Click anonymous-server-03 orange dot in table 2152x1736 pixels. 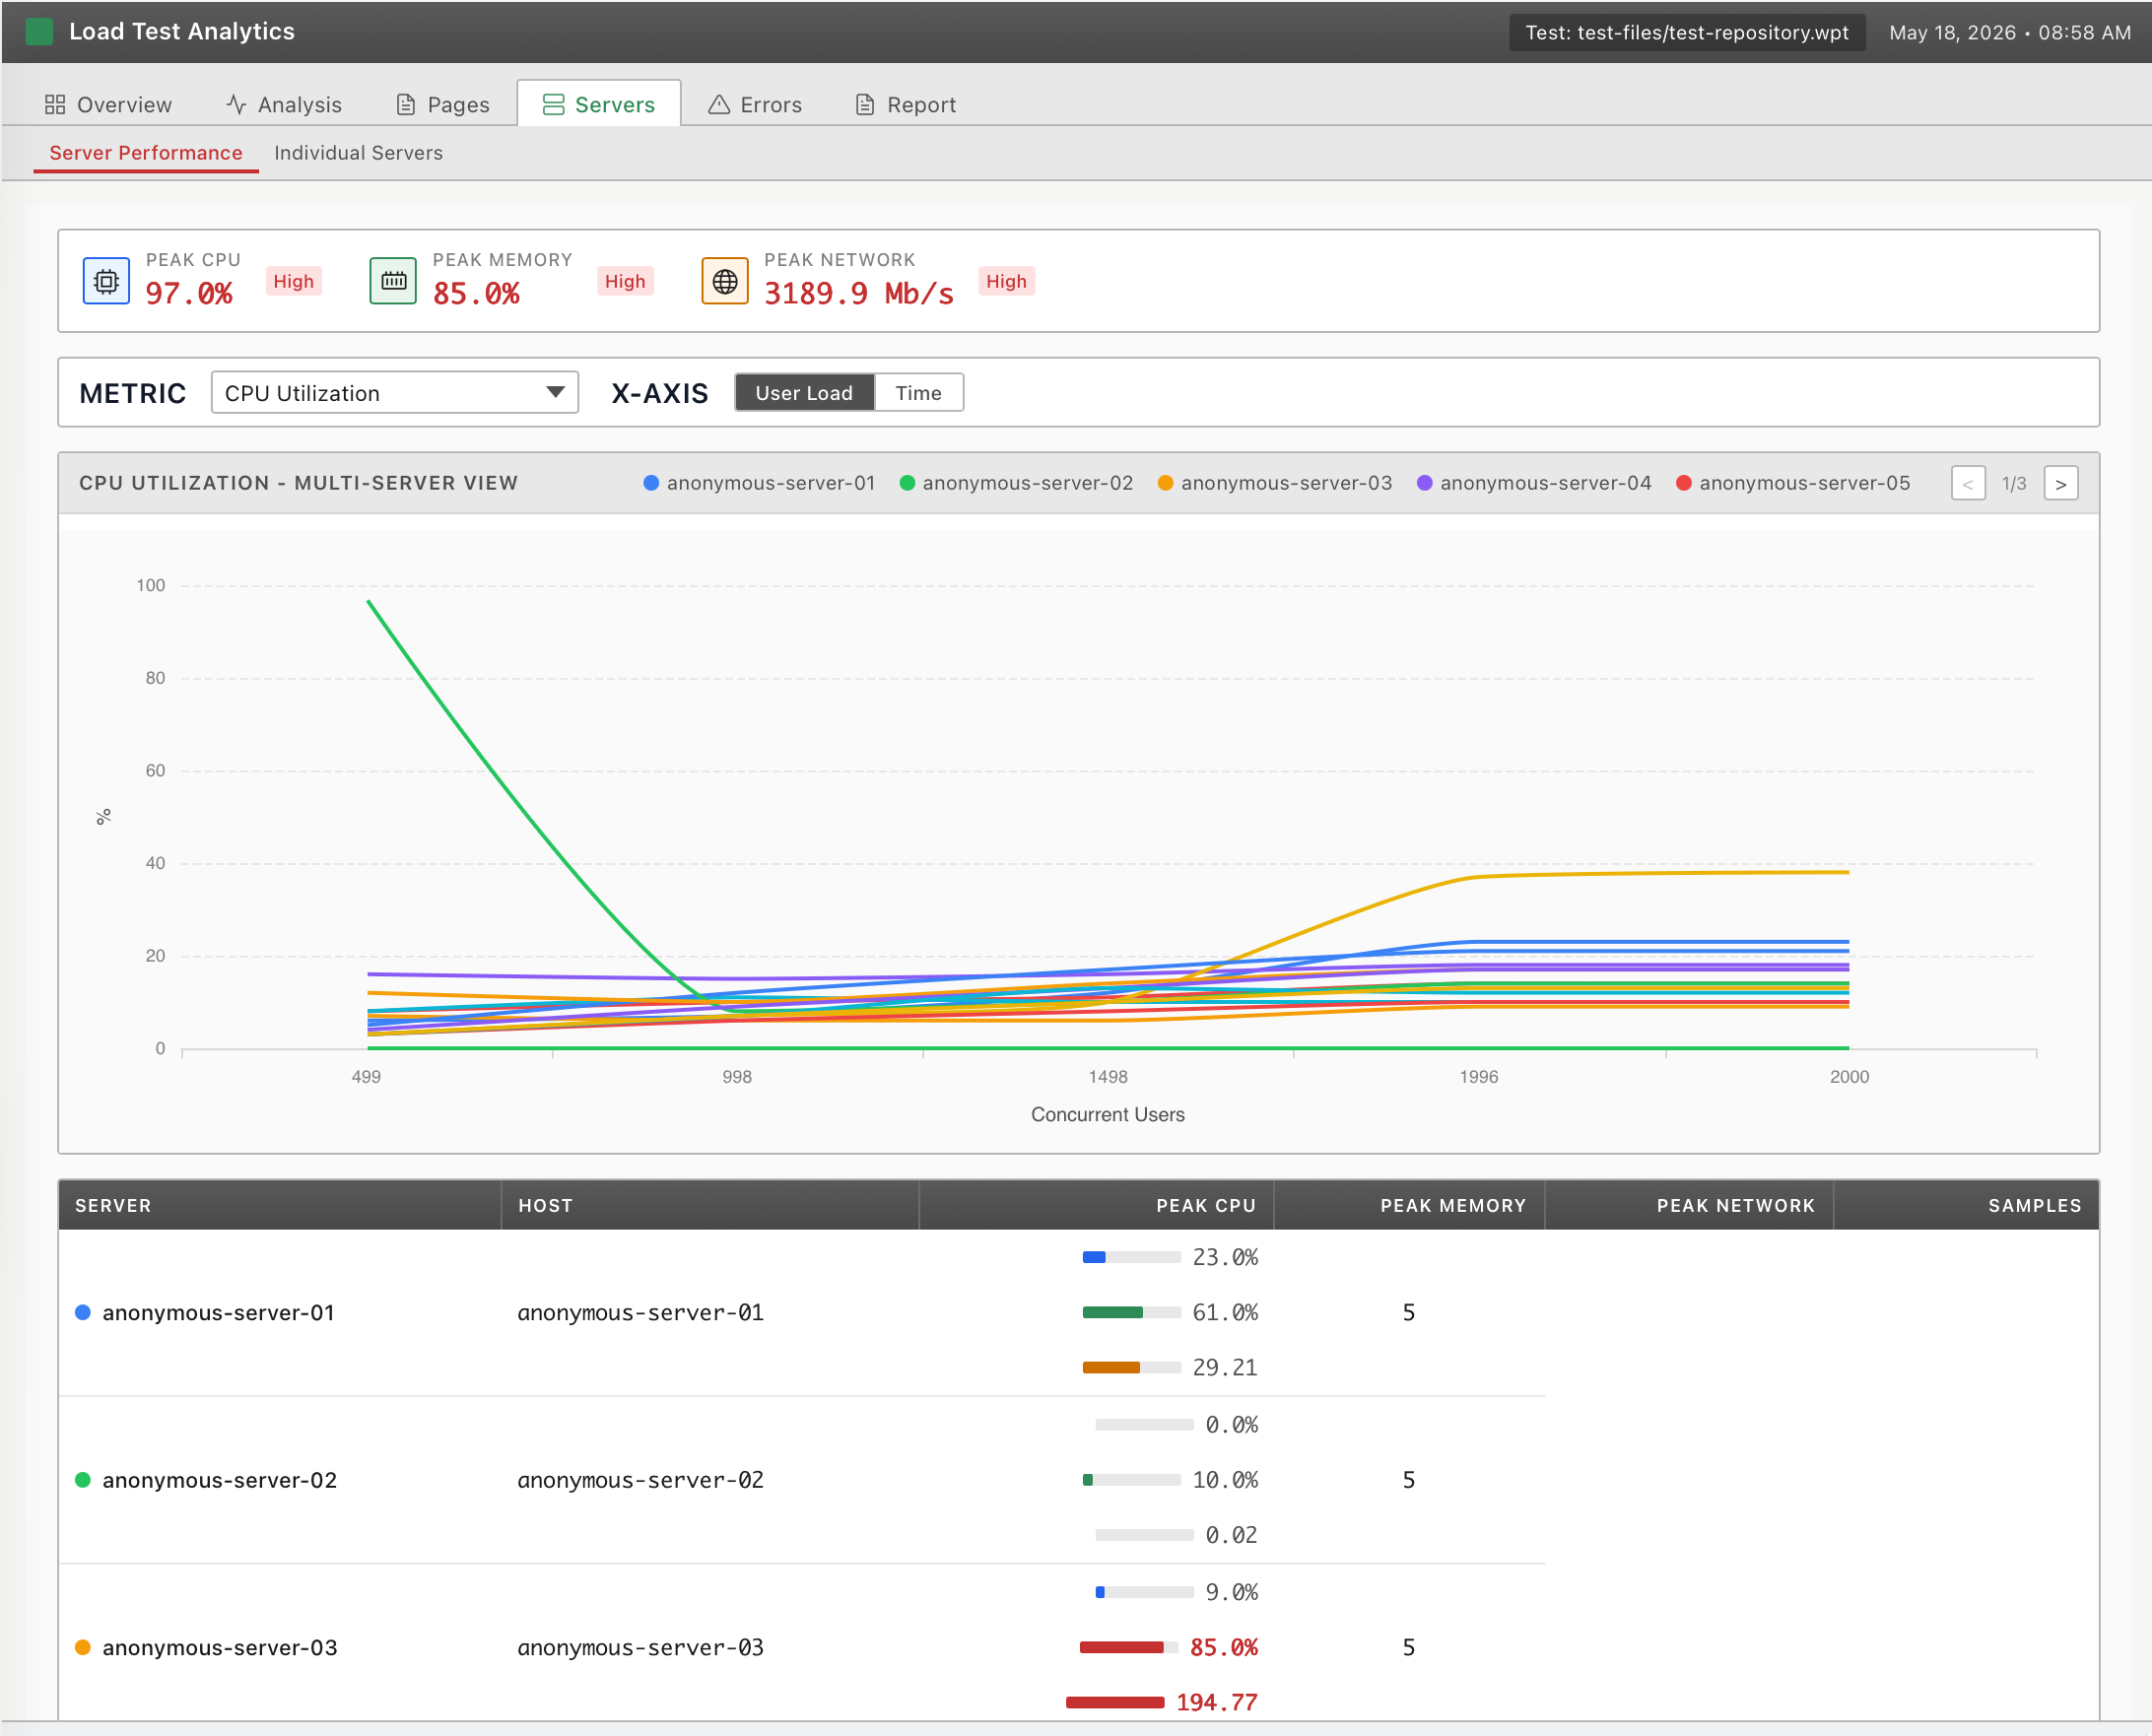tap(83, 1647)
